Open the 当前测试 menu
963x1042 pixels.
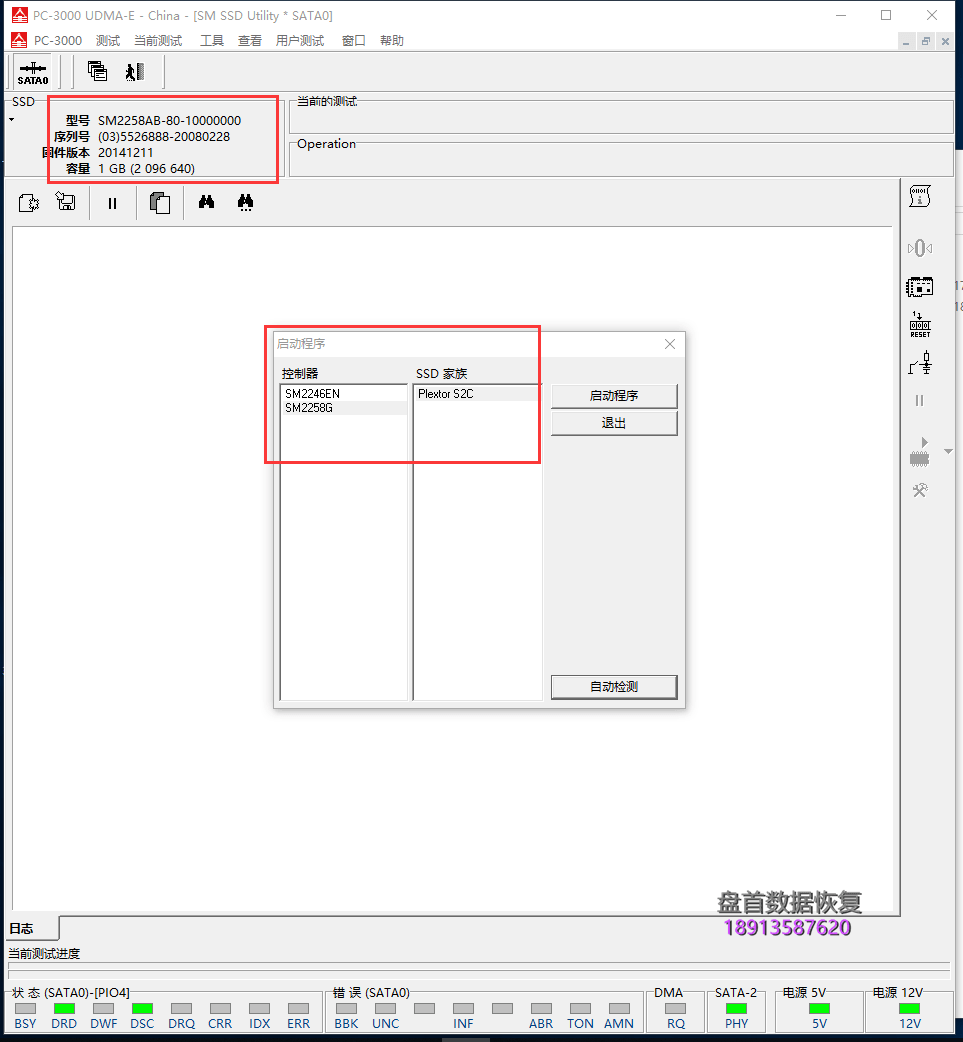pos(158,41)
